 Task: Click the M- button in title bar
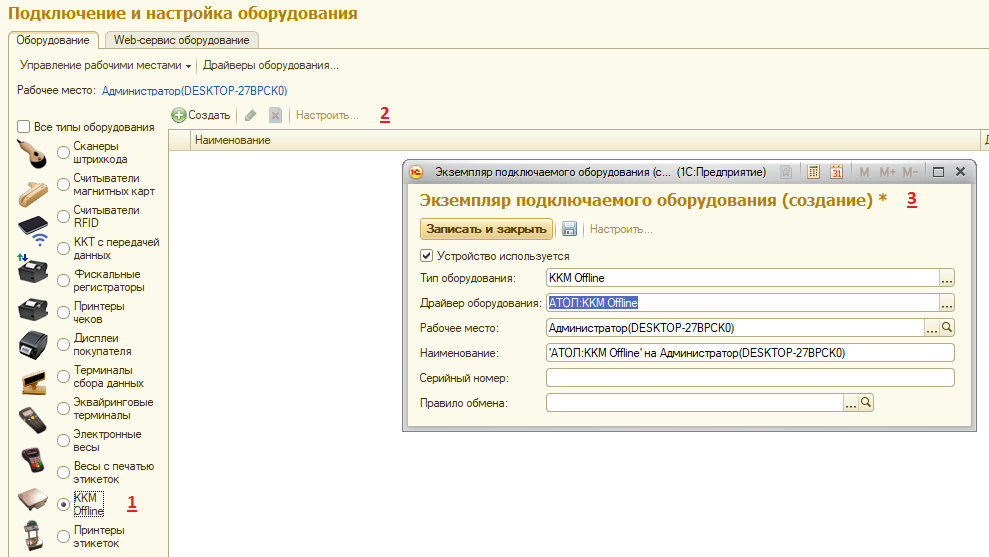(910, 172)
